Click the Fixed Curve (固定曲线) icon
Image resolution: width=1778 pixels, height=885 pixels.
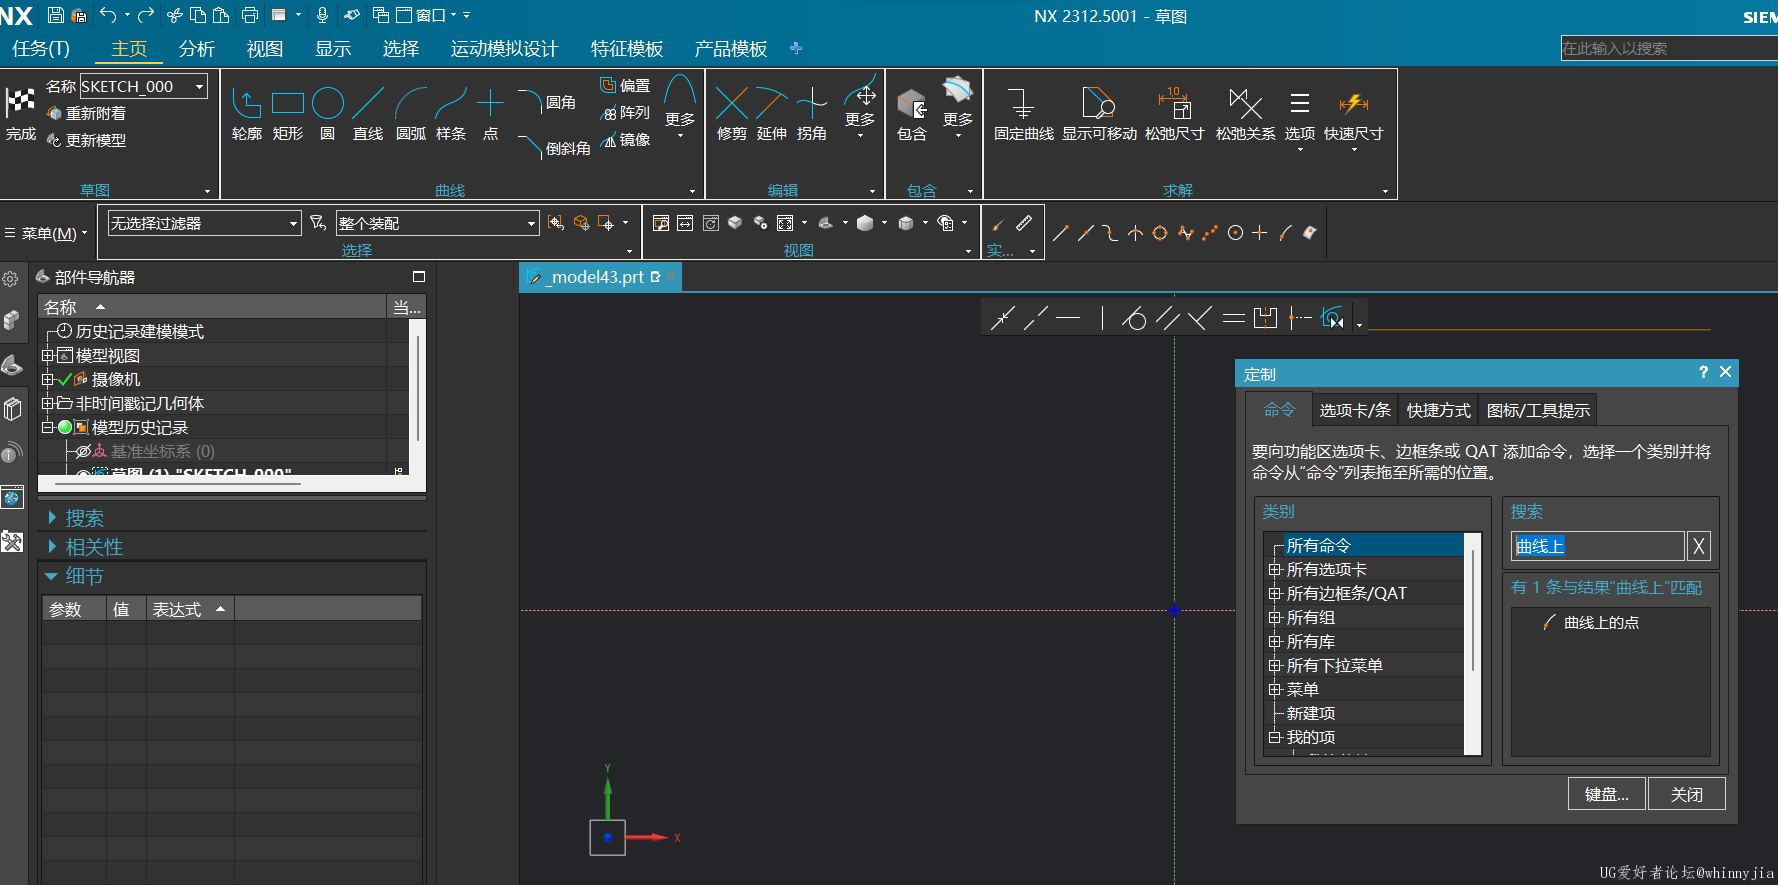coord(1023,104)
